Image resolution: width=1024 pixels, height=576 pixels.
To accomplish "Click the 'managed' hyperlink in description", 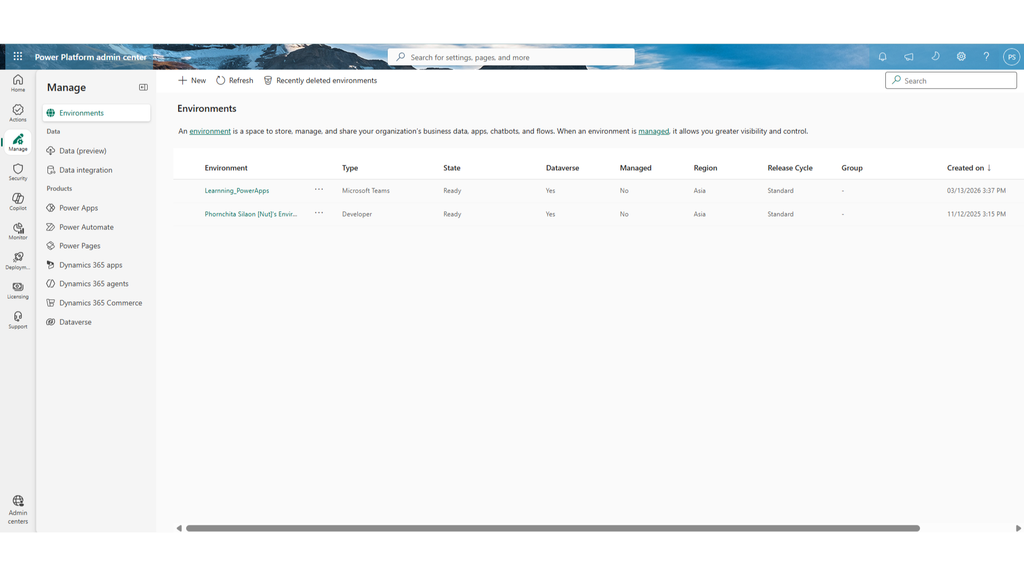I will tap(653, 131).
